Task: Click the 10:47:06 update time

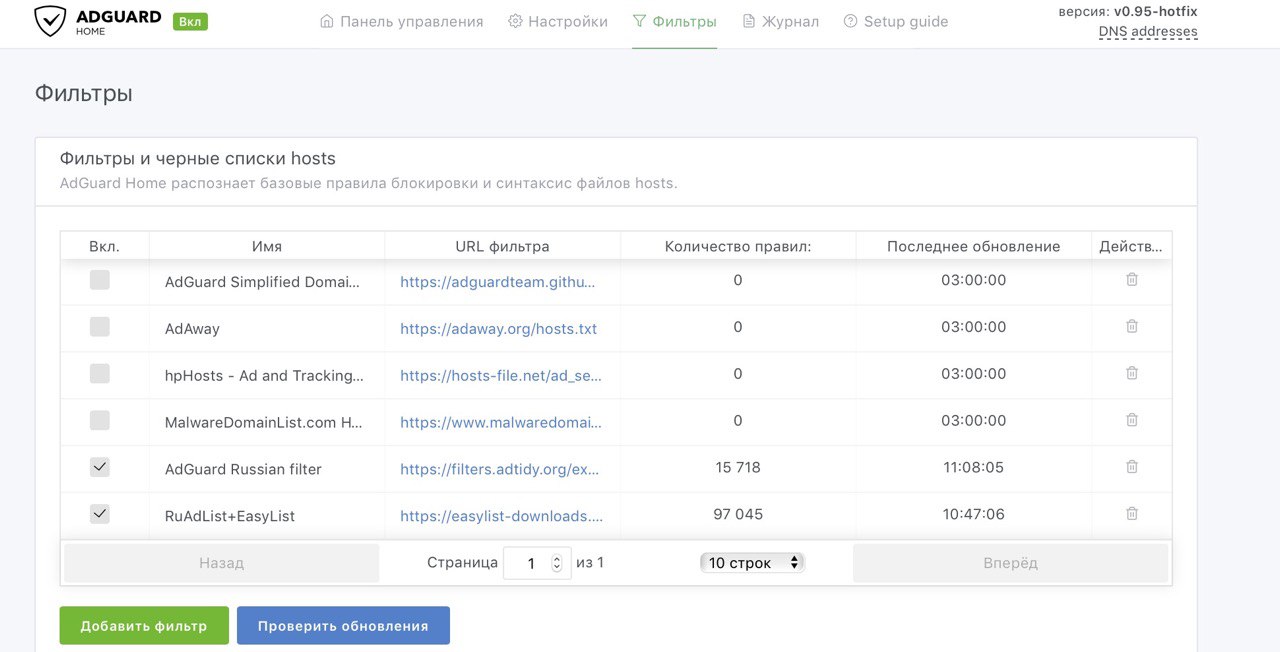Action: click(973, 514)
